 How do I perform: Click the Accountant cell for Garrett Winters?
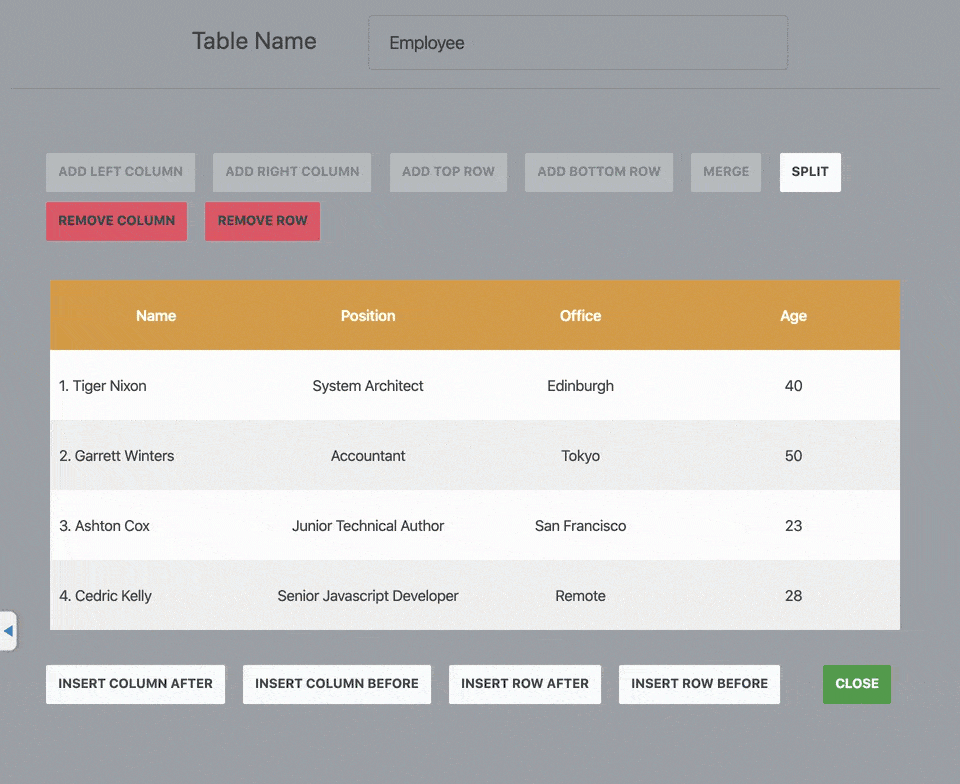pyautogui.click(x=368, y=455)
